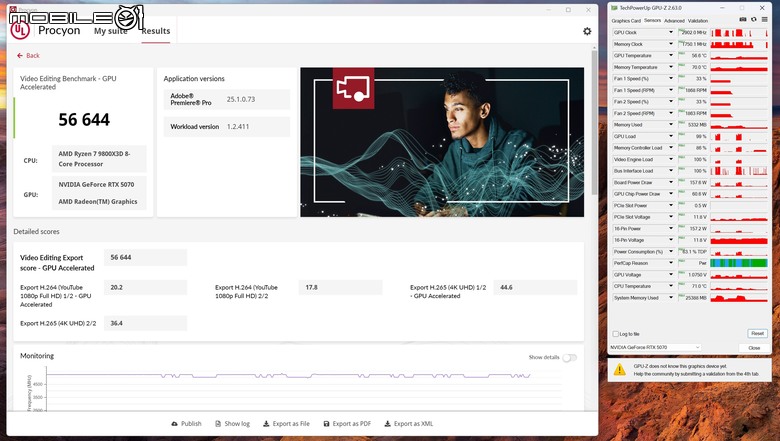Click AMD Ryzen 7 9800X3D CPU text
The width and height of the screenshot is (780, 441).
[94, 159]
